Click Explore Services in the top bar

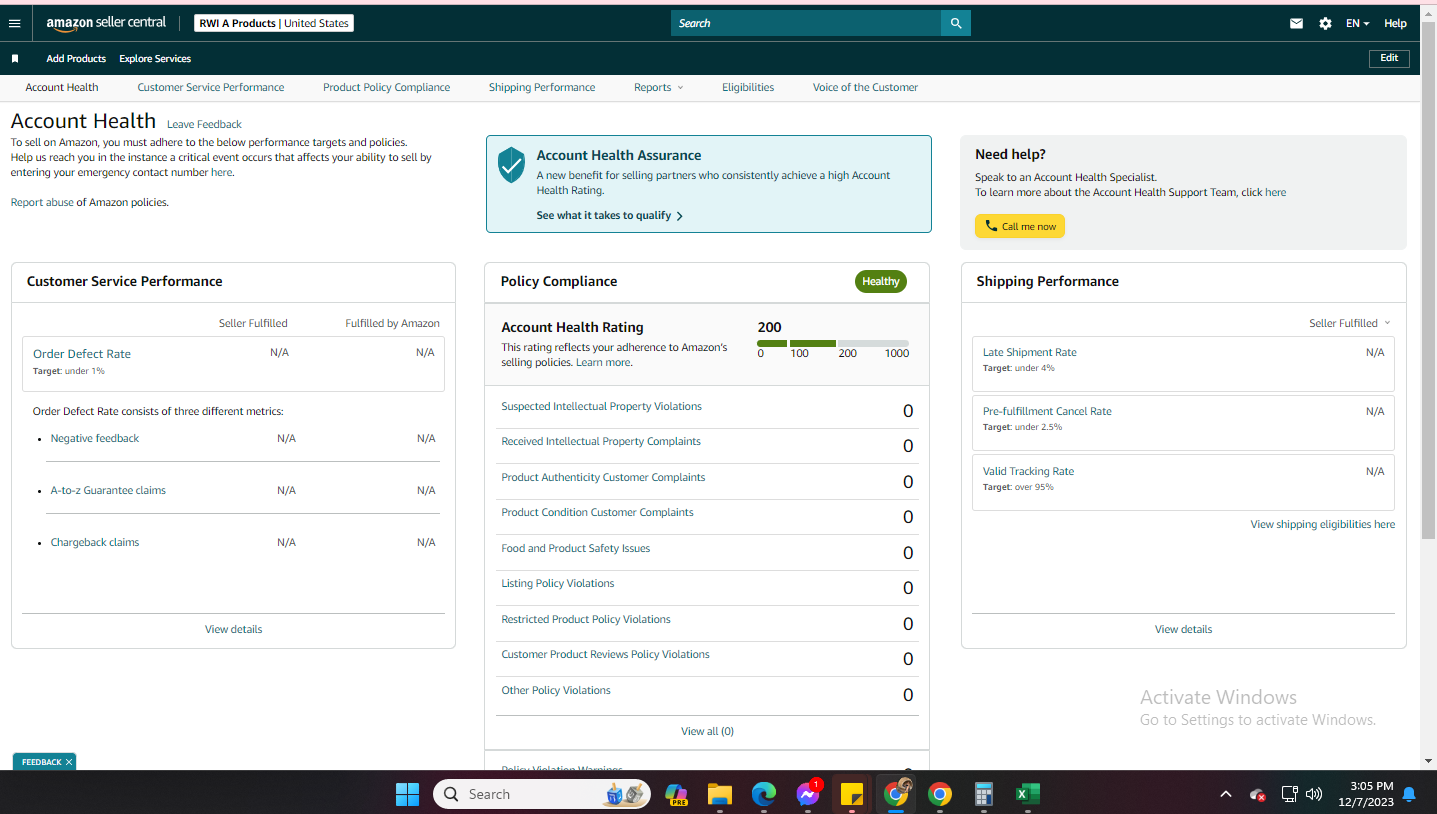pyautogui.click(x=155, y=59)
